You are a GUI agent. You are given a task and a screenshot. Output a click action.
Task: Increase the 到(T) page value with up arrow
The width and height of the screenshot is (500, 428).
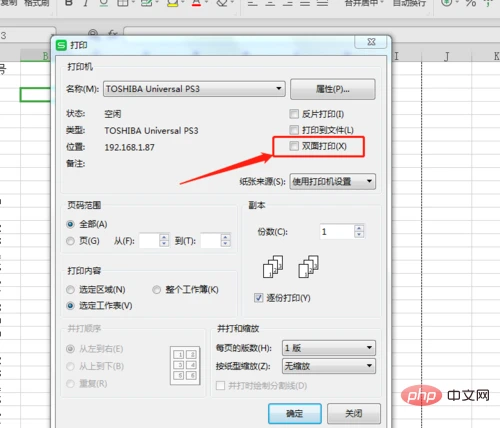pos(226,237)
